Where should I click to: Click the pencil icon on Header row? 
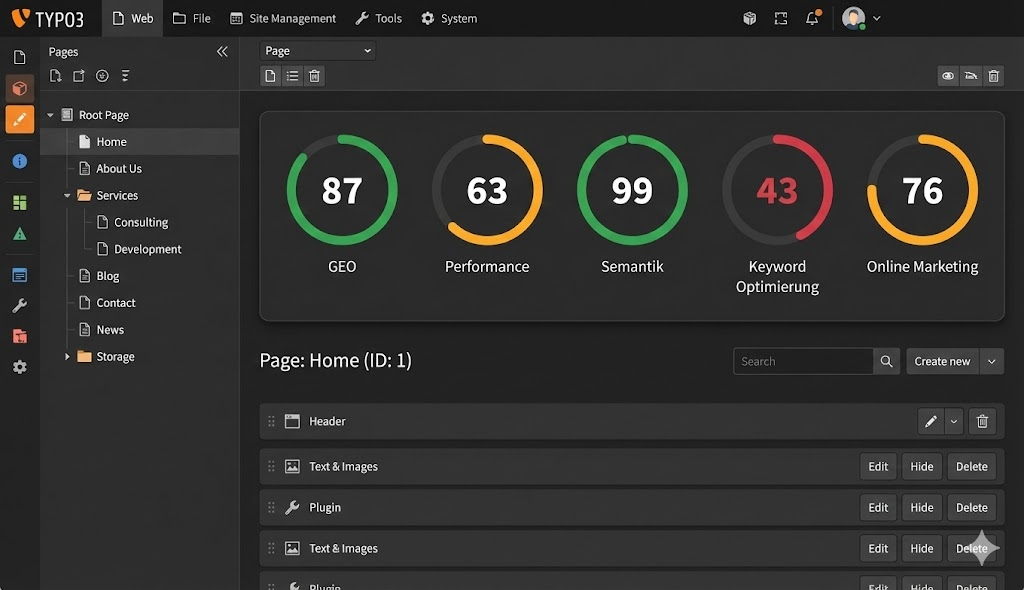pyautogui.click(x=931, y=422)
